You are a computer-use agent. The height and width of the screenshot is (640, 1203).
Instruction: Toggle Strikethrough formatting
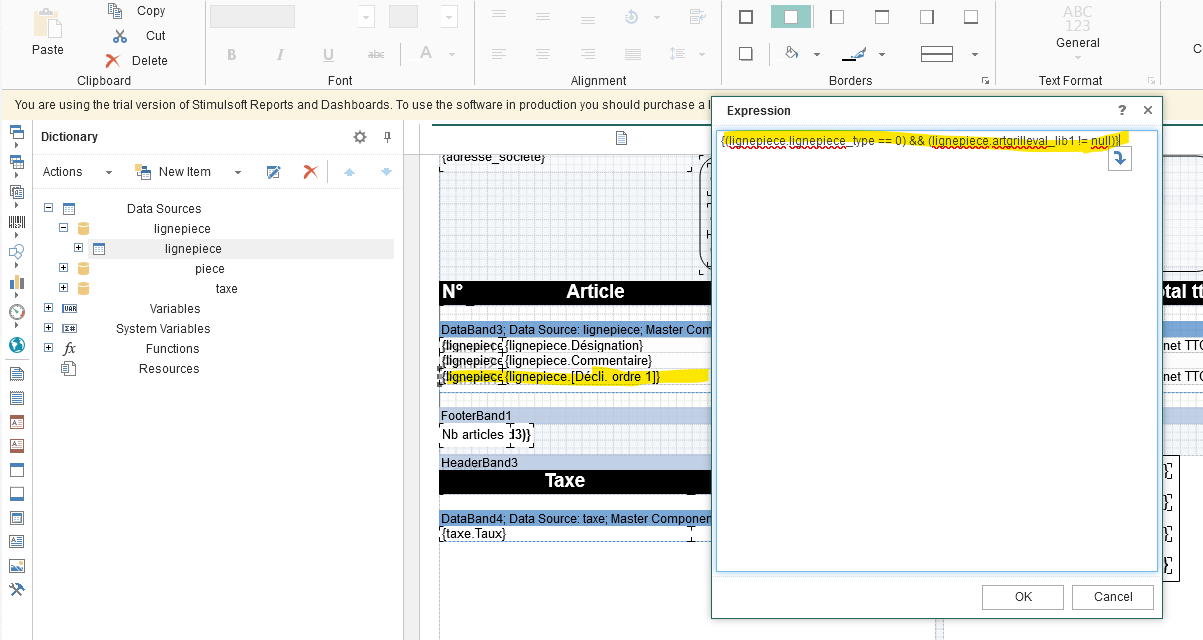(x=376, y=55)
